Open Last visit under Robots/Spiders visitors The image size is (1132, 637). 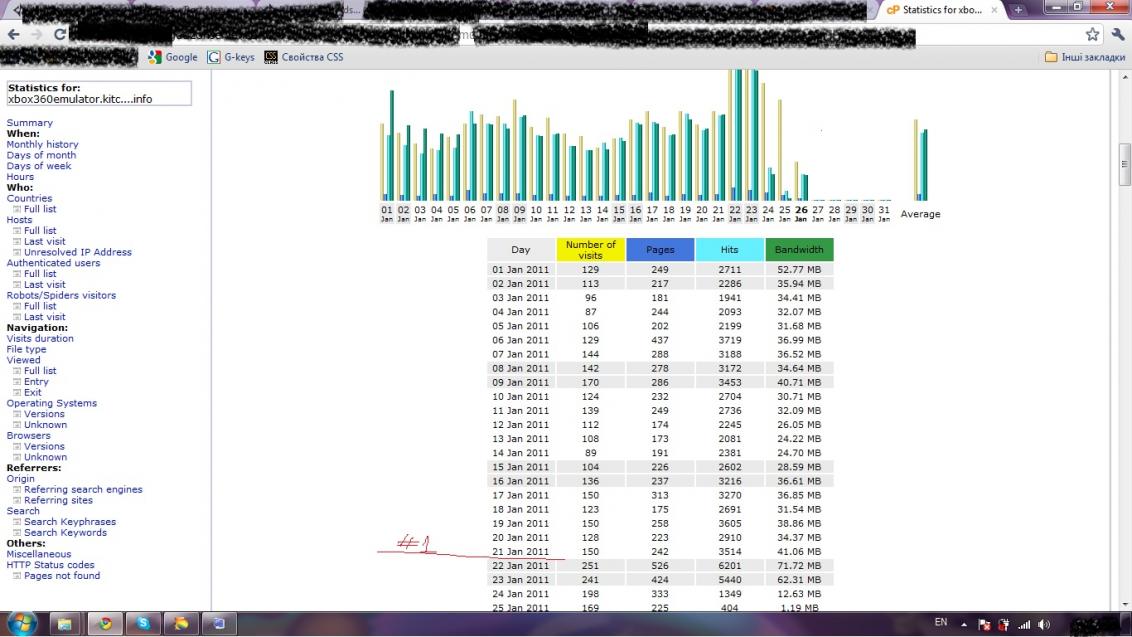tap(45, 317)
